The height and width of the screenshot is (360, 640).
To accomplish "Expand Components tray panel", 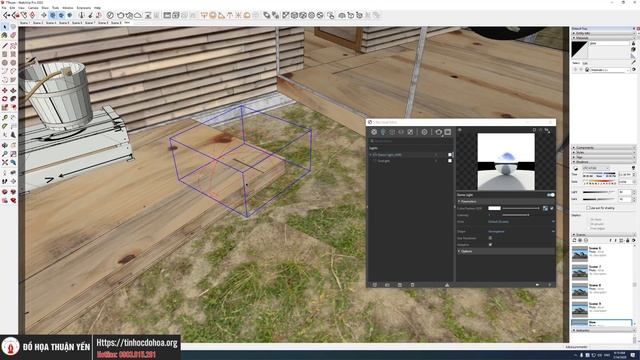I will (x=603, y=148).
